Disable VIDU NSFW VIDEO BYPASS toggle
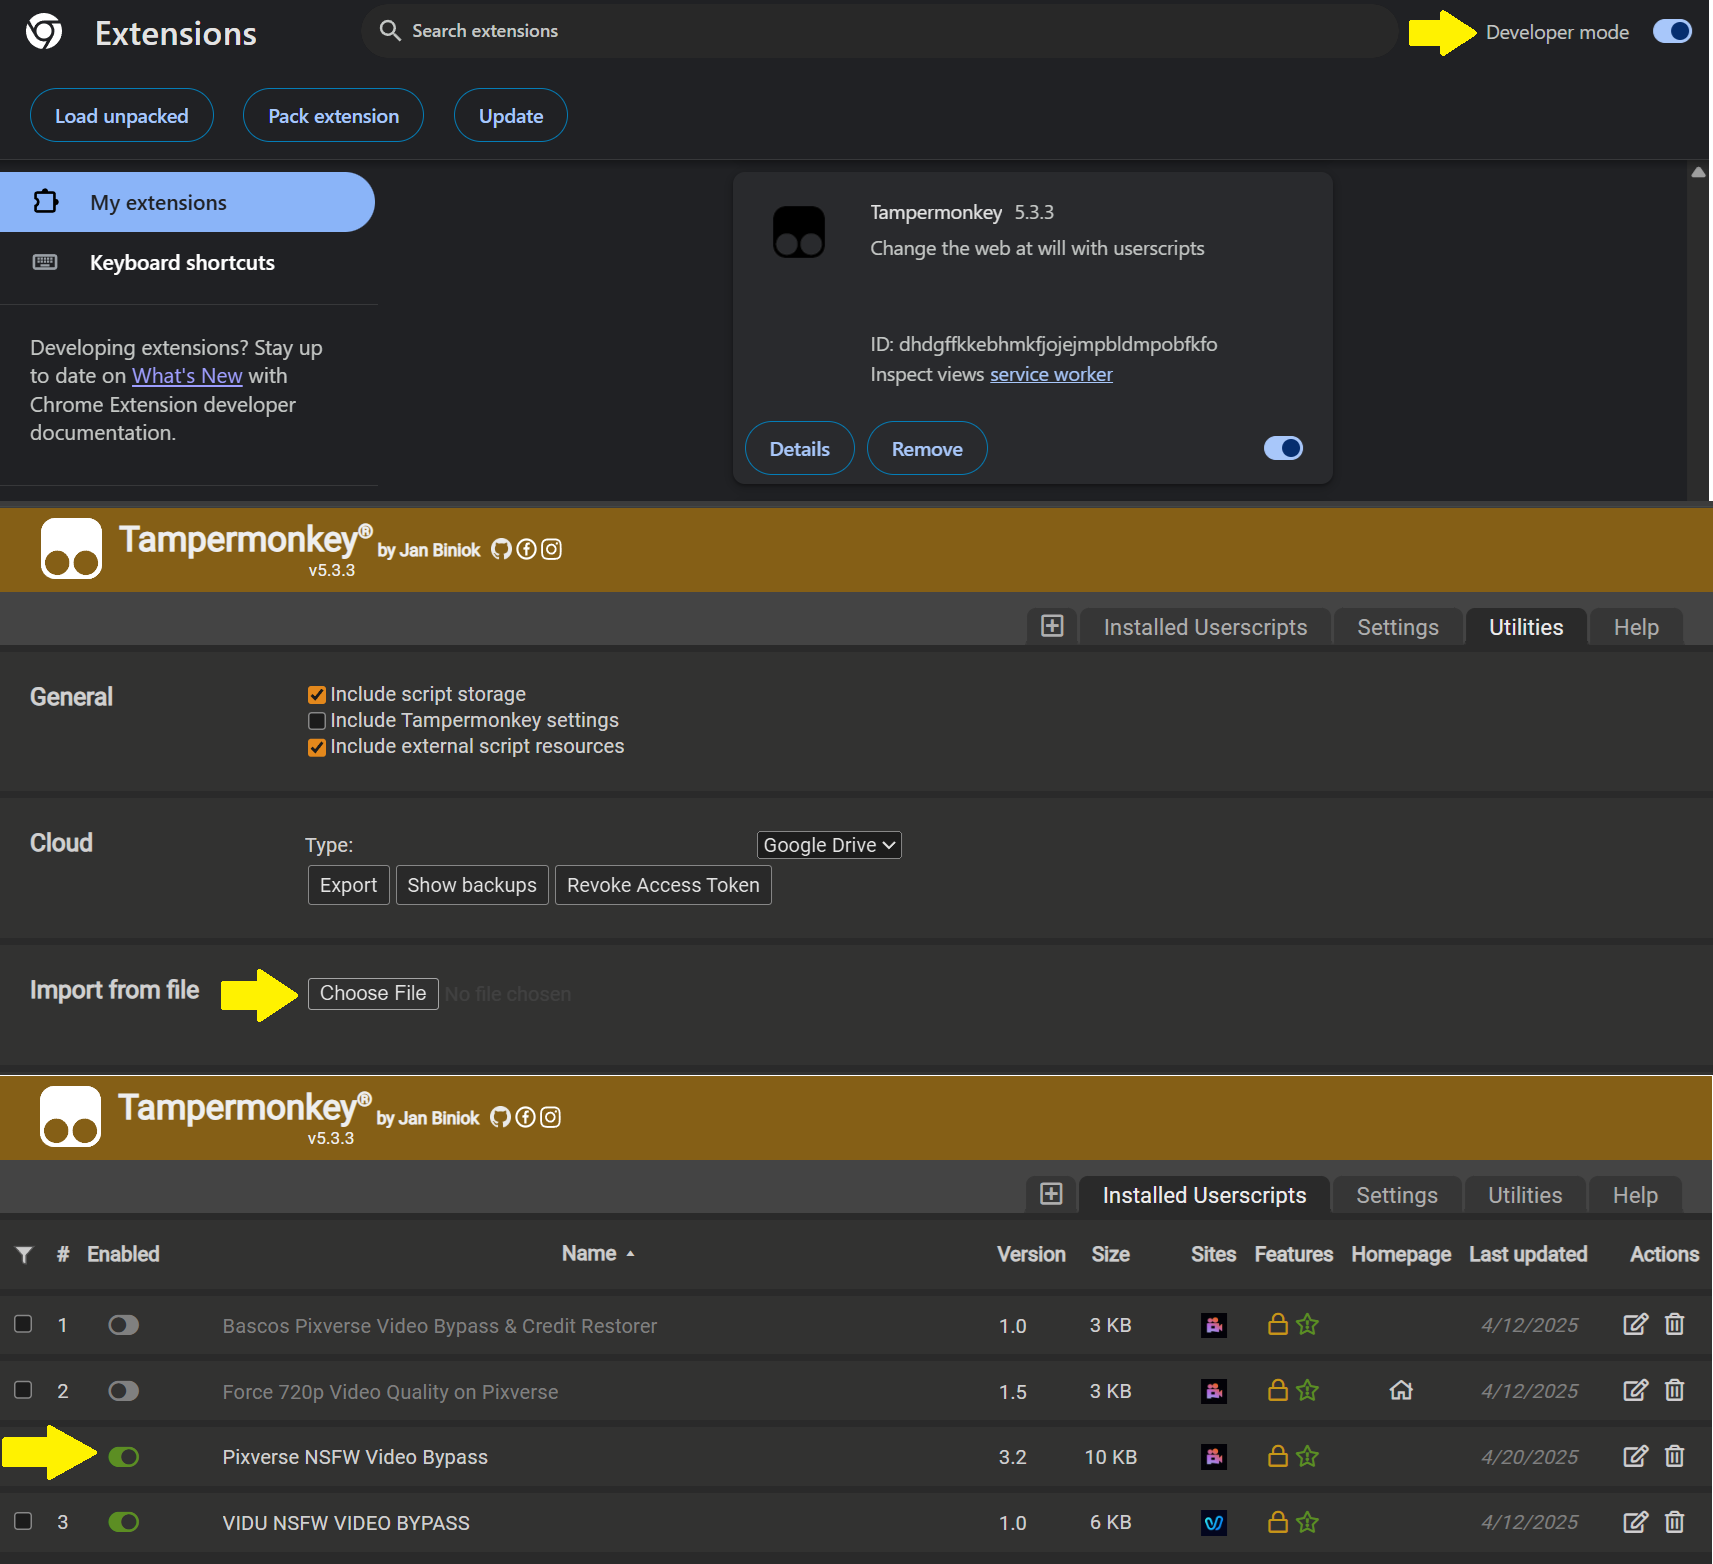The height and width of the screenshot is (1564, 1713). (x=124, y=1522)
